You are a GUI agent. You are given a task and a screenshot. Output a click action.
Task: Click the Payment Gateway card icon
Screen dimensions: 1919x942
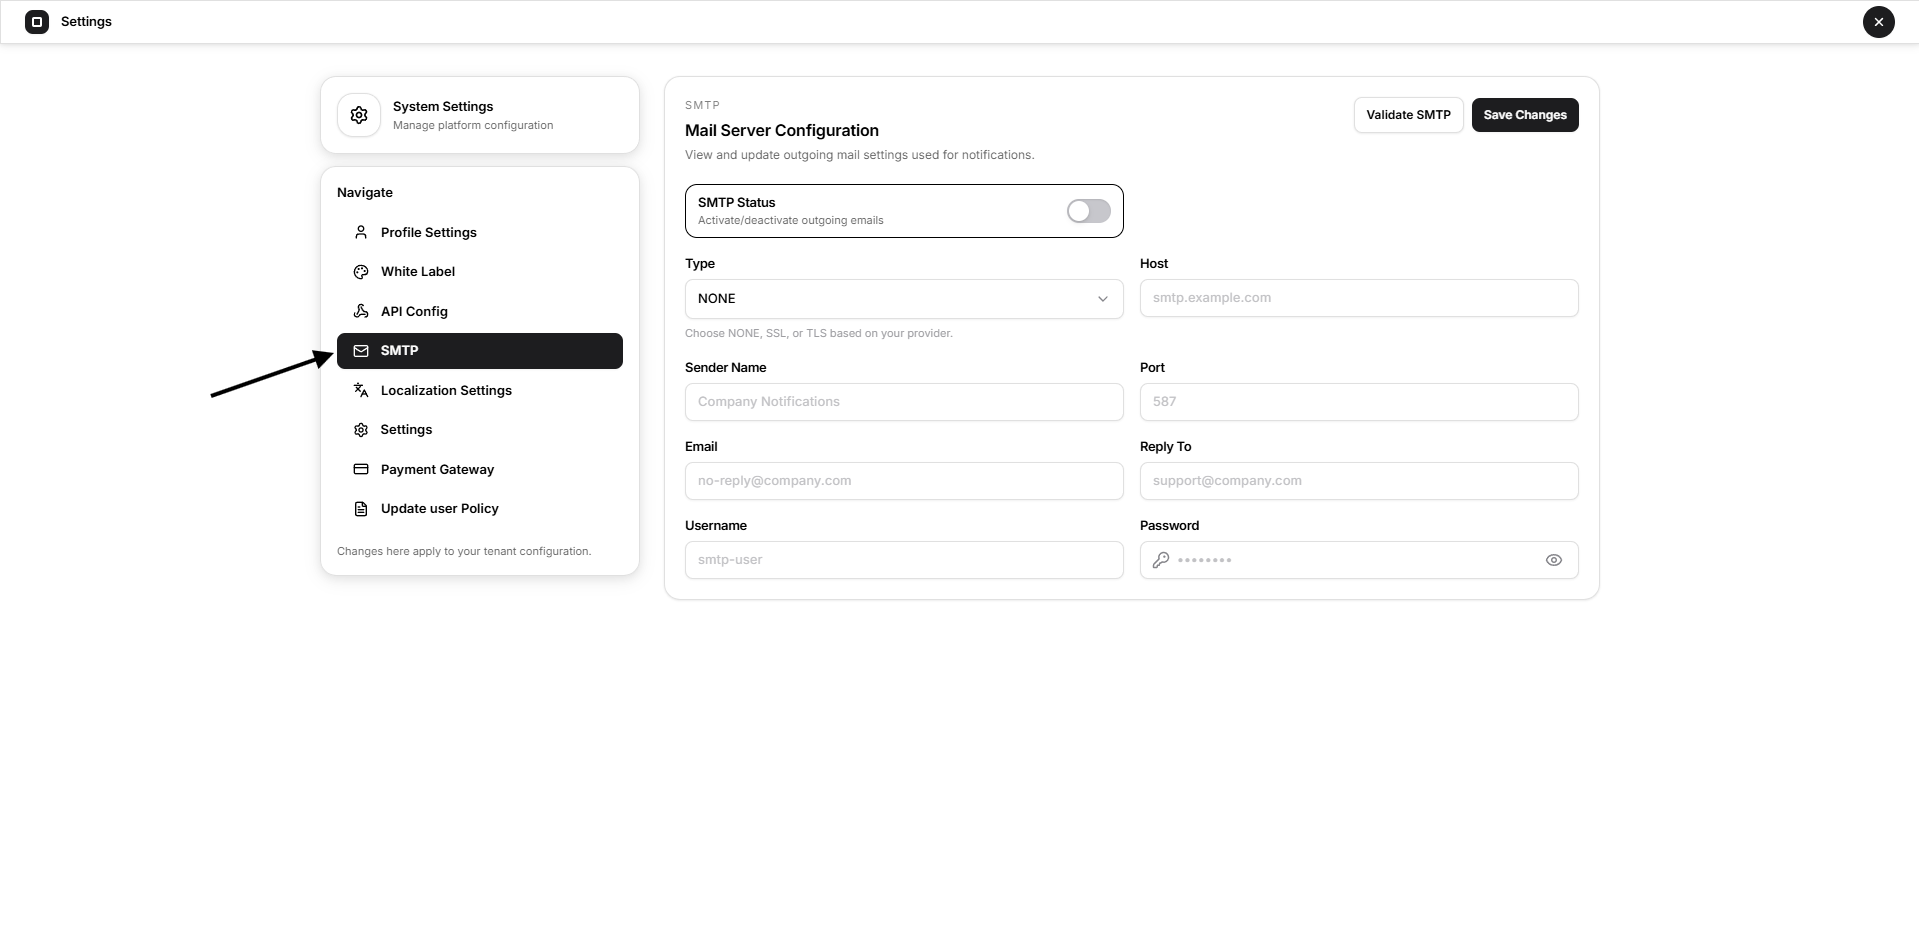pos(361,469)
